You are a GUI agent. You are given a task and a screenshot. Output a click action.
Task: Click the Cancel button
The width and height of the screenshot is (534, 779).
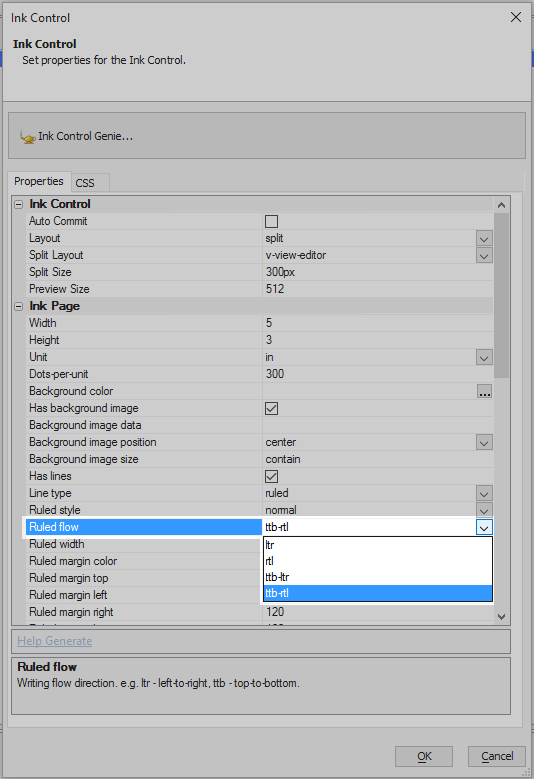(x=497, y=756)
